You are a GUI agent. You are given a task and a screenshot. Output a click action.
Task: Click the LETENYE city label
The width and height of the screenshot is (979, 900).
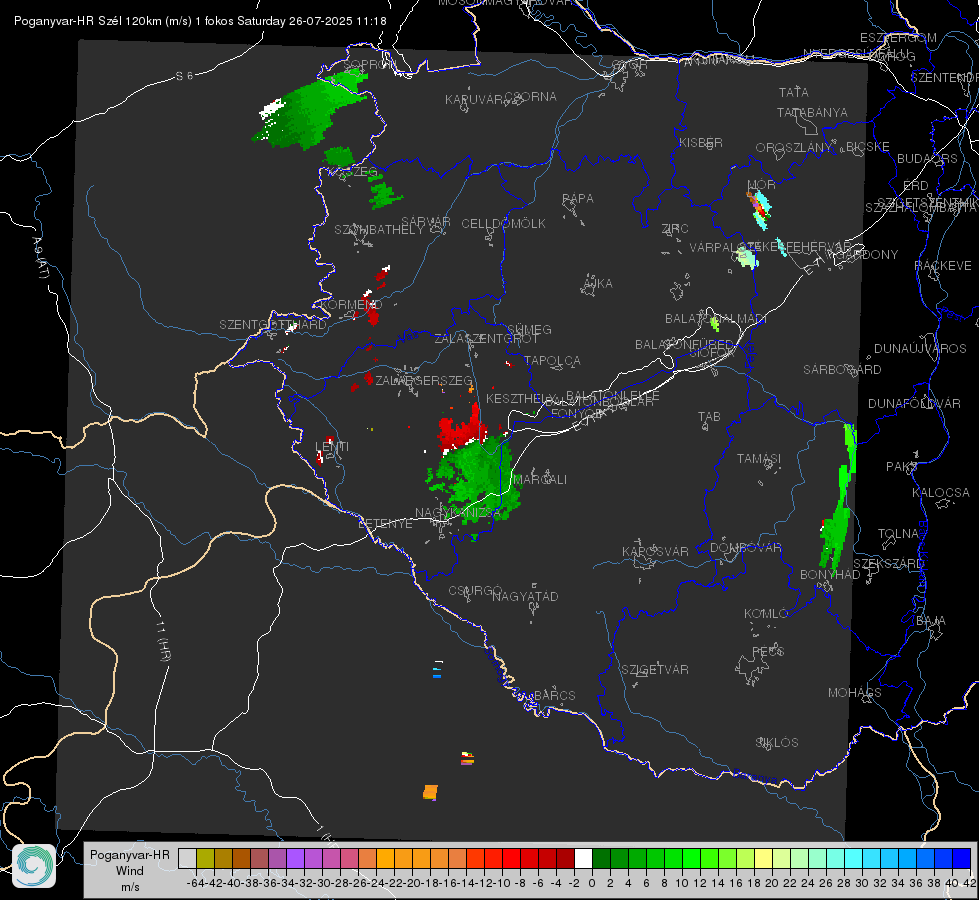click(x=385, y=524)
